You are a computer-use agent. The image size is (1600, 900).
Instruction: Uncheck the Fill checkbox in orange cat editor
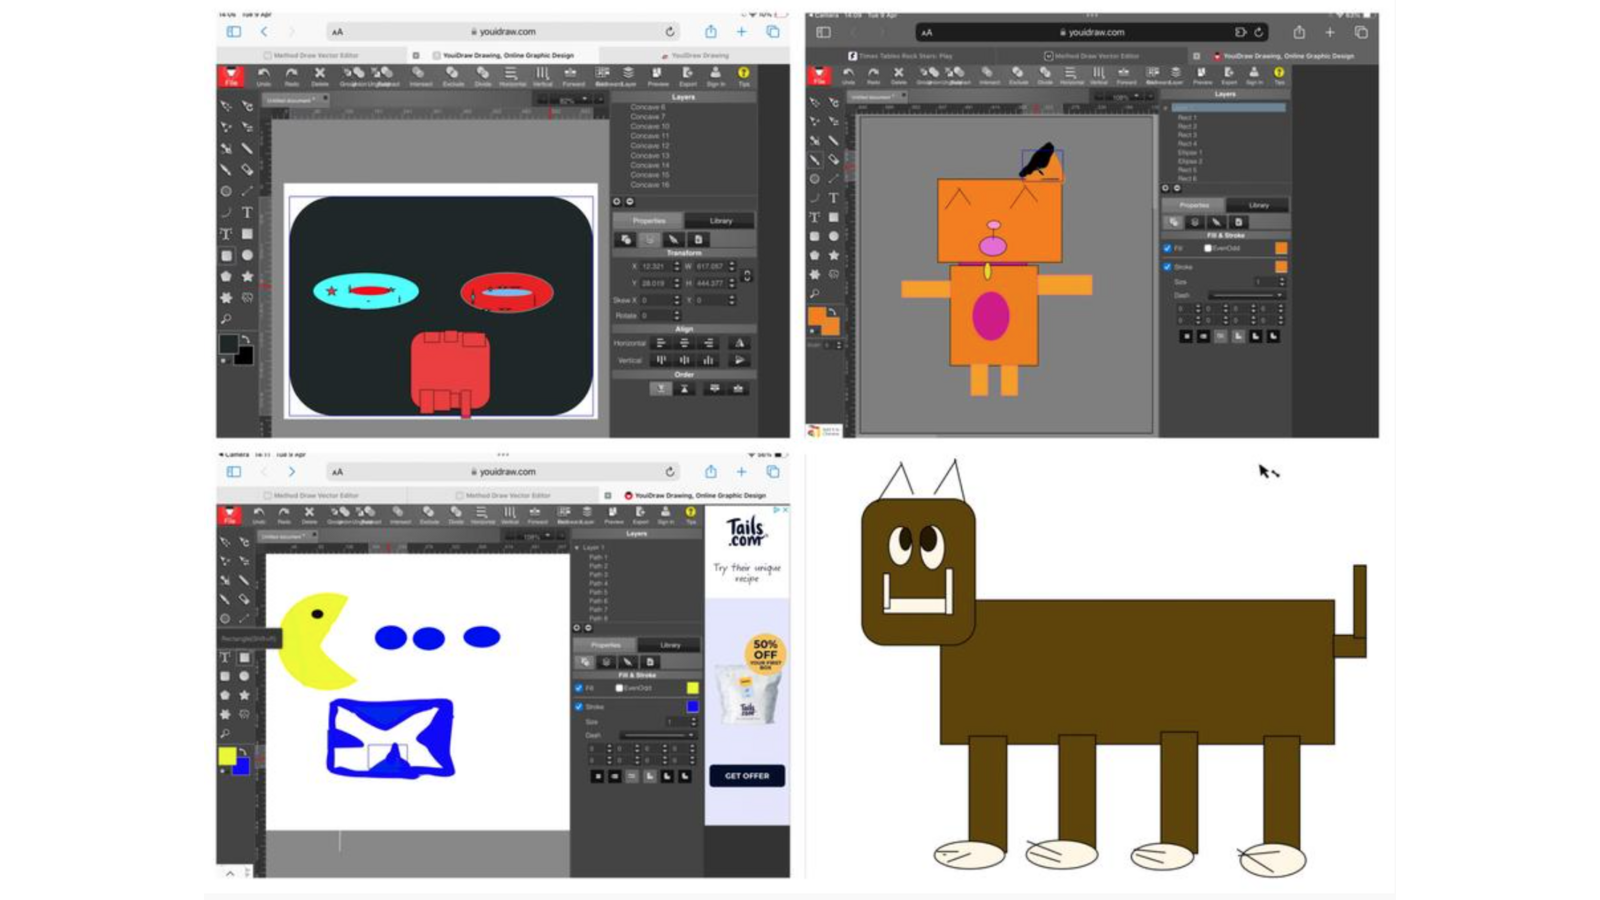1167,248
